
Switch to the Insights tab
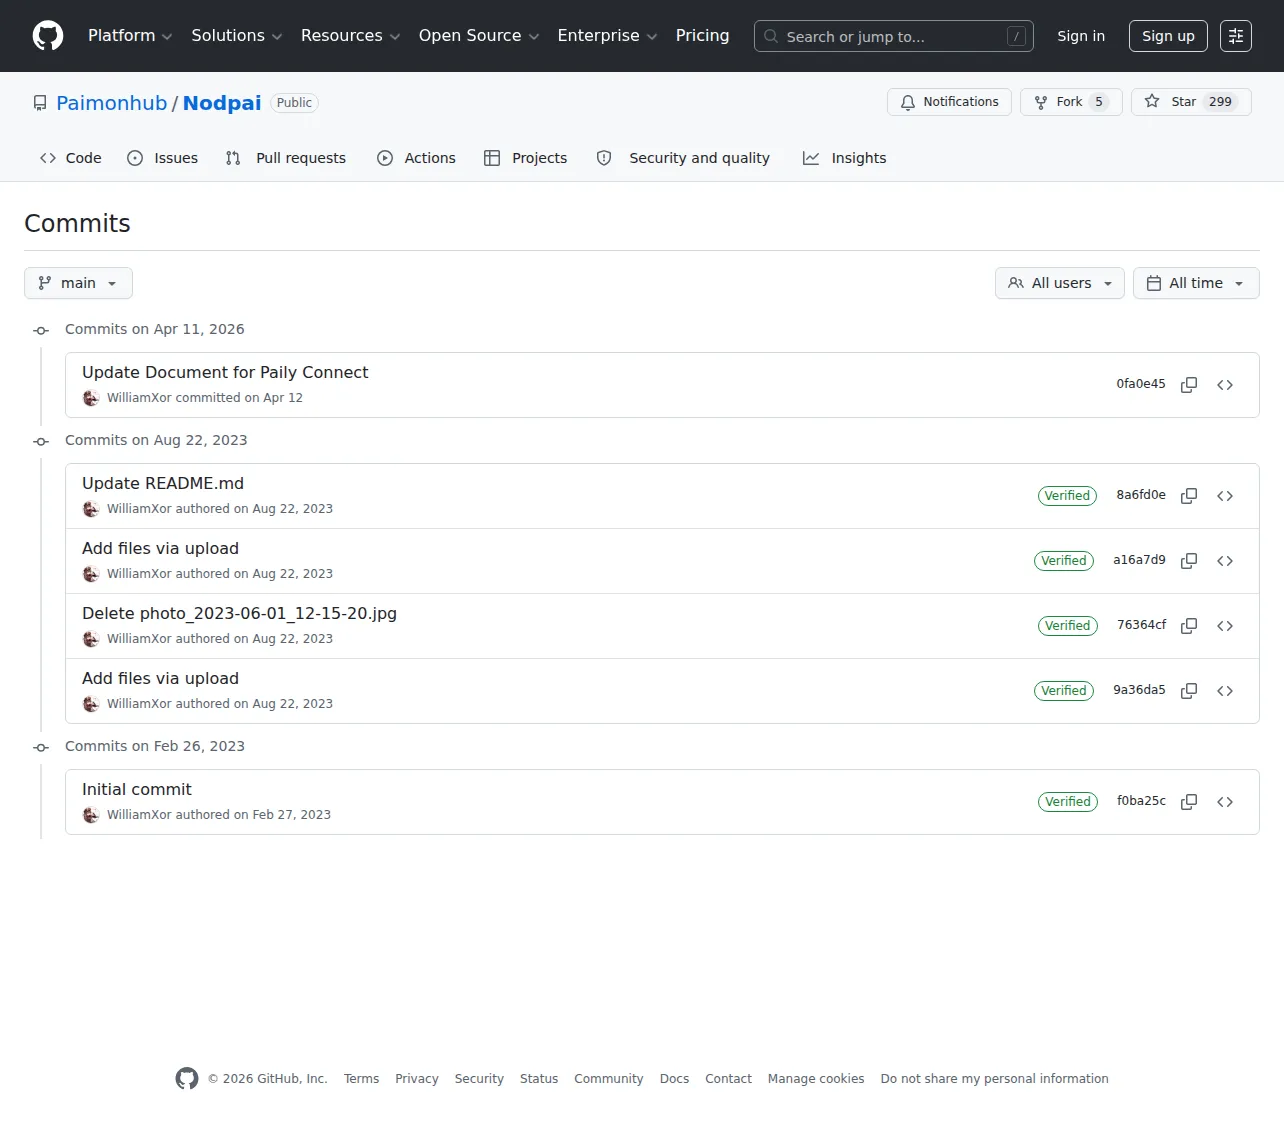coord(845,158)
